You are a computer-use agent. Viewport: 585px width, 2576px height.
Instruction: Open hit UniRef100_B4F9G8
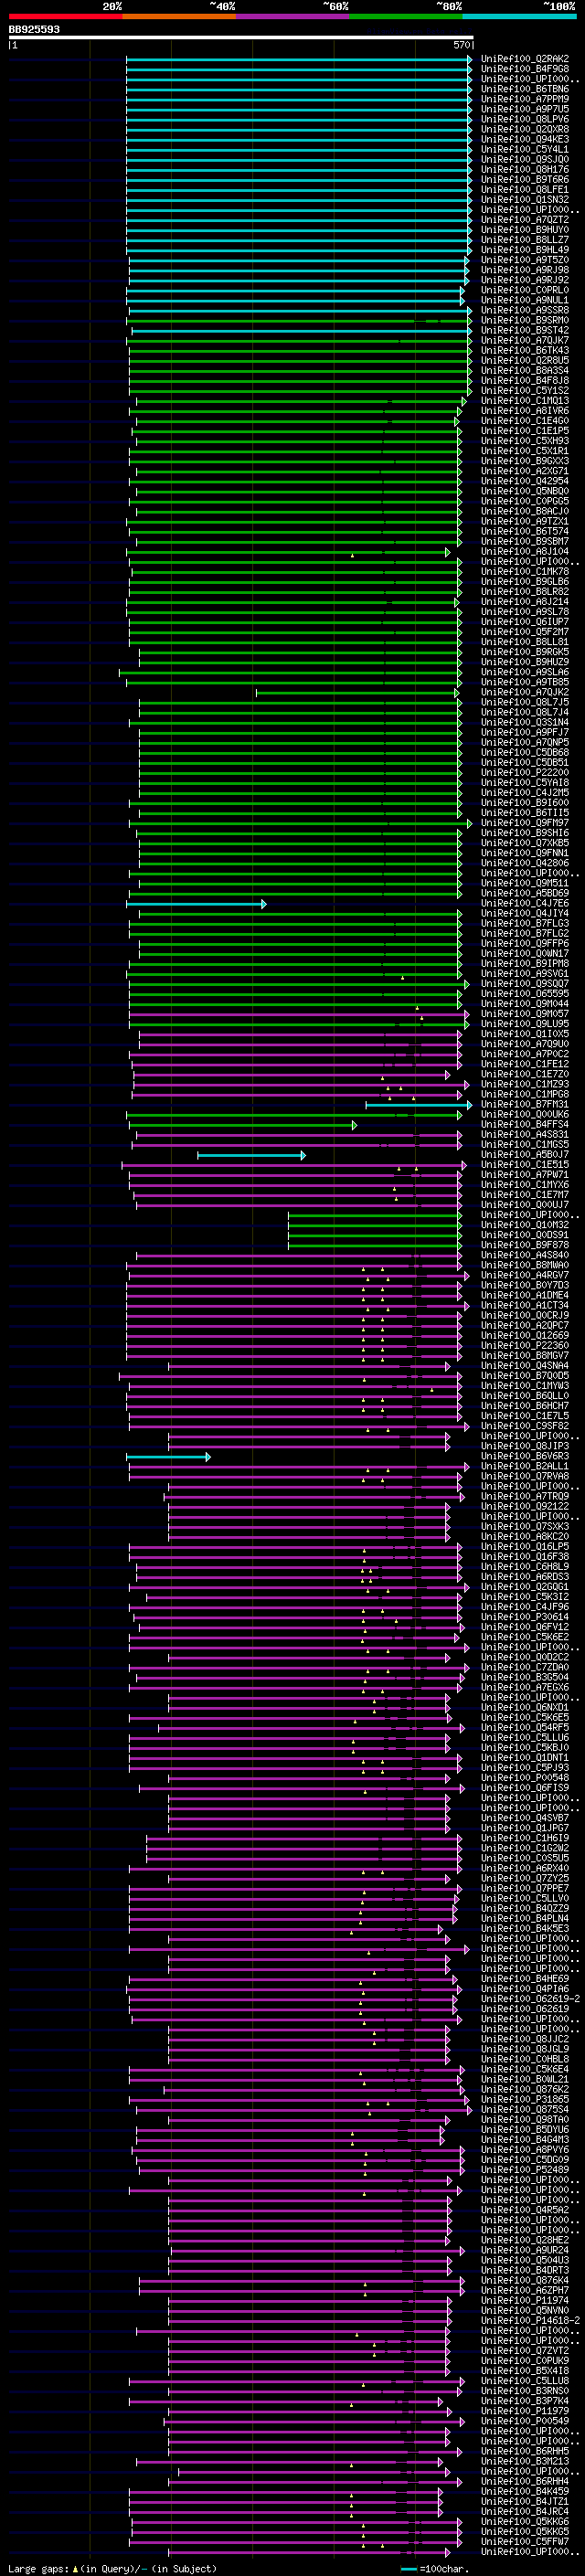coord(525,69)
